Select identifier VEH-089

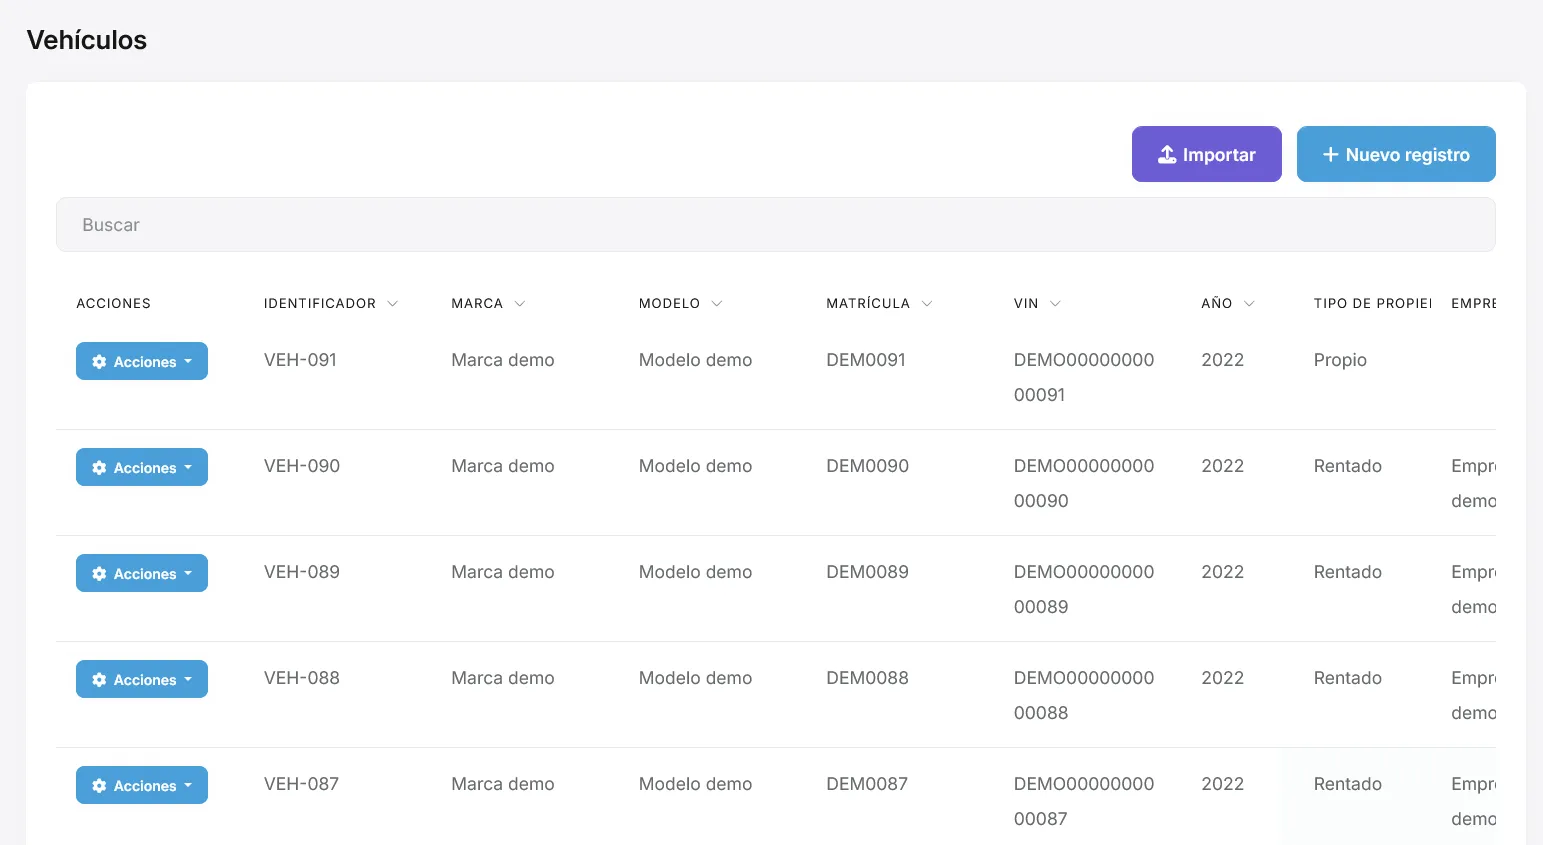[x=302, y=572]
